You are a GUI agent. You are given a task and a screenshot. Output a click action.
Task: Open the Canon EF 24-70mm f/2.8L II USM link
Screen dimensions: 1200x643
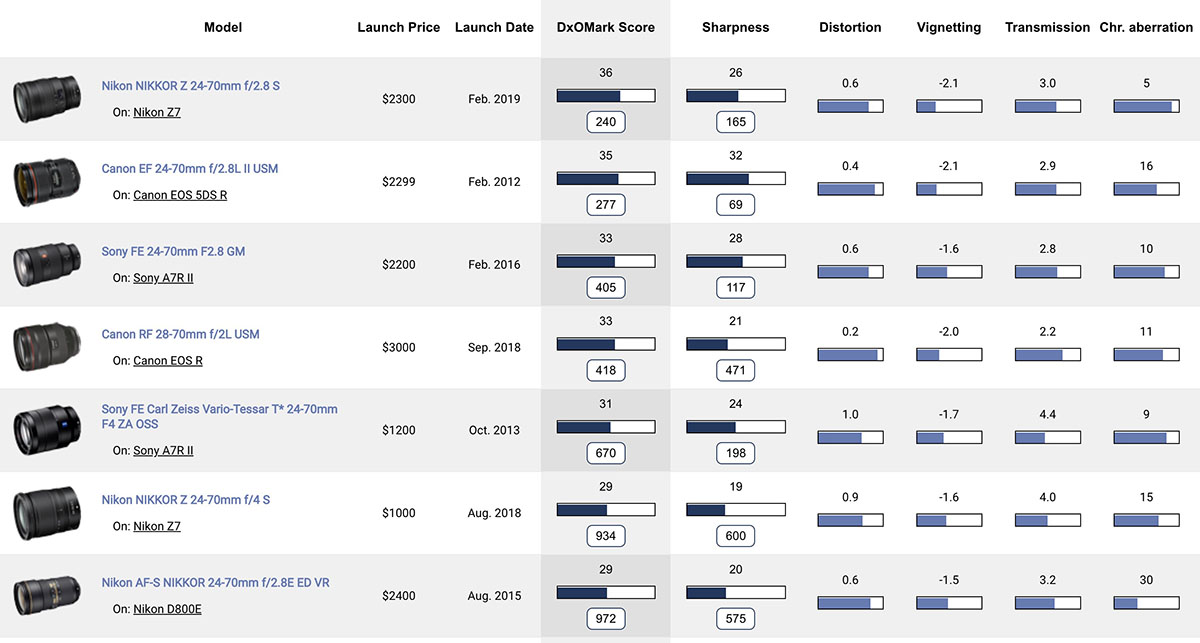[190, 169]
